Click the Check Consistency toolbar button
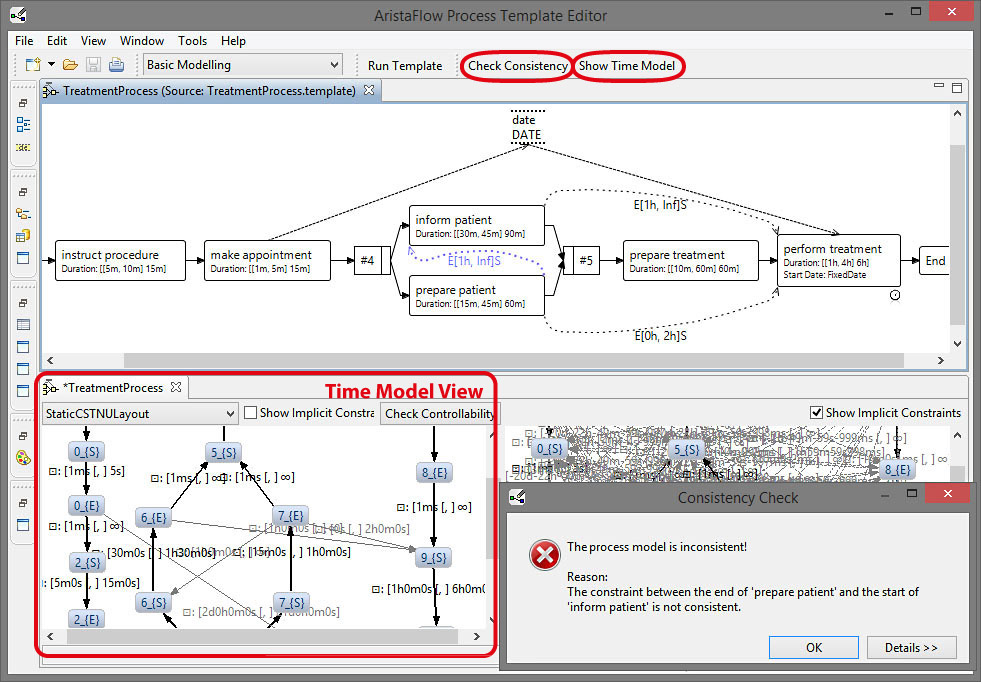This screenshot has width=981, height=682. [517, 66]
